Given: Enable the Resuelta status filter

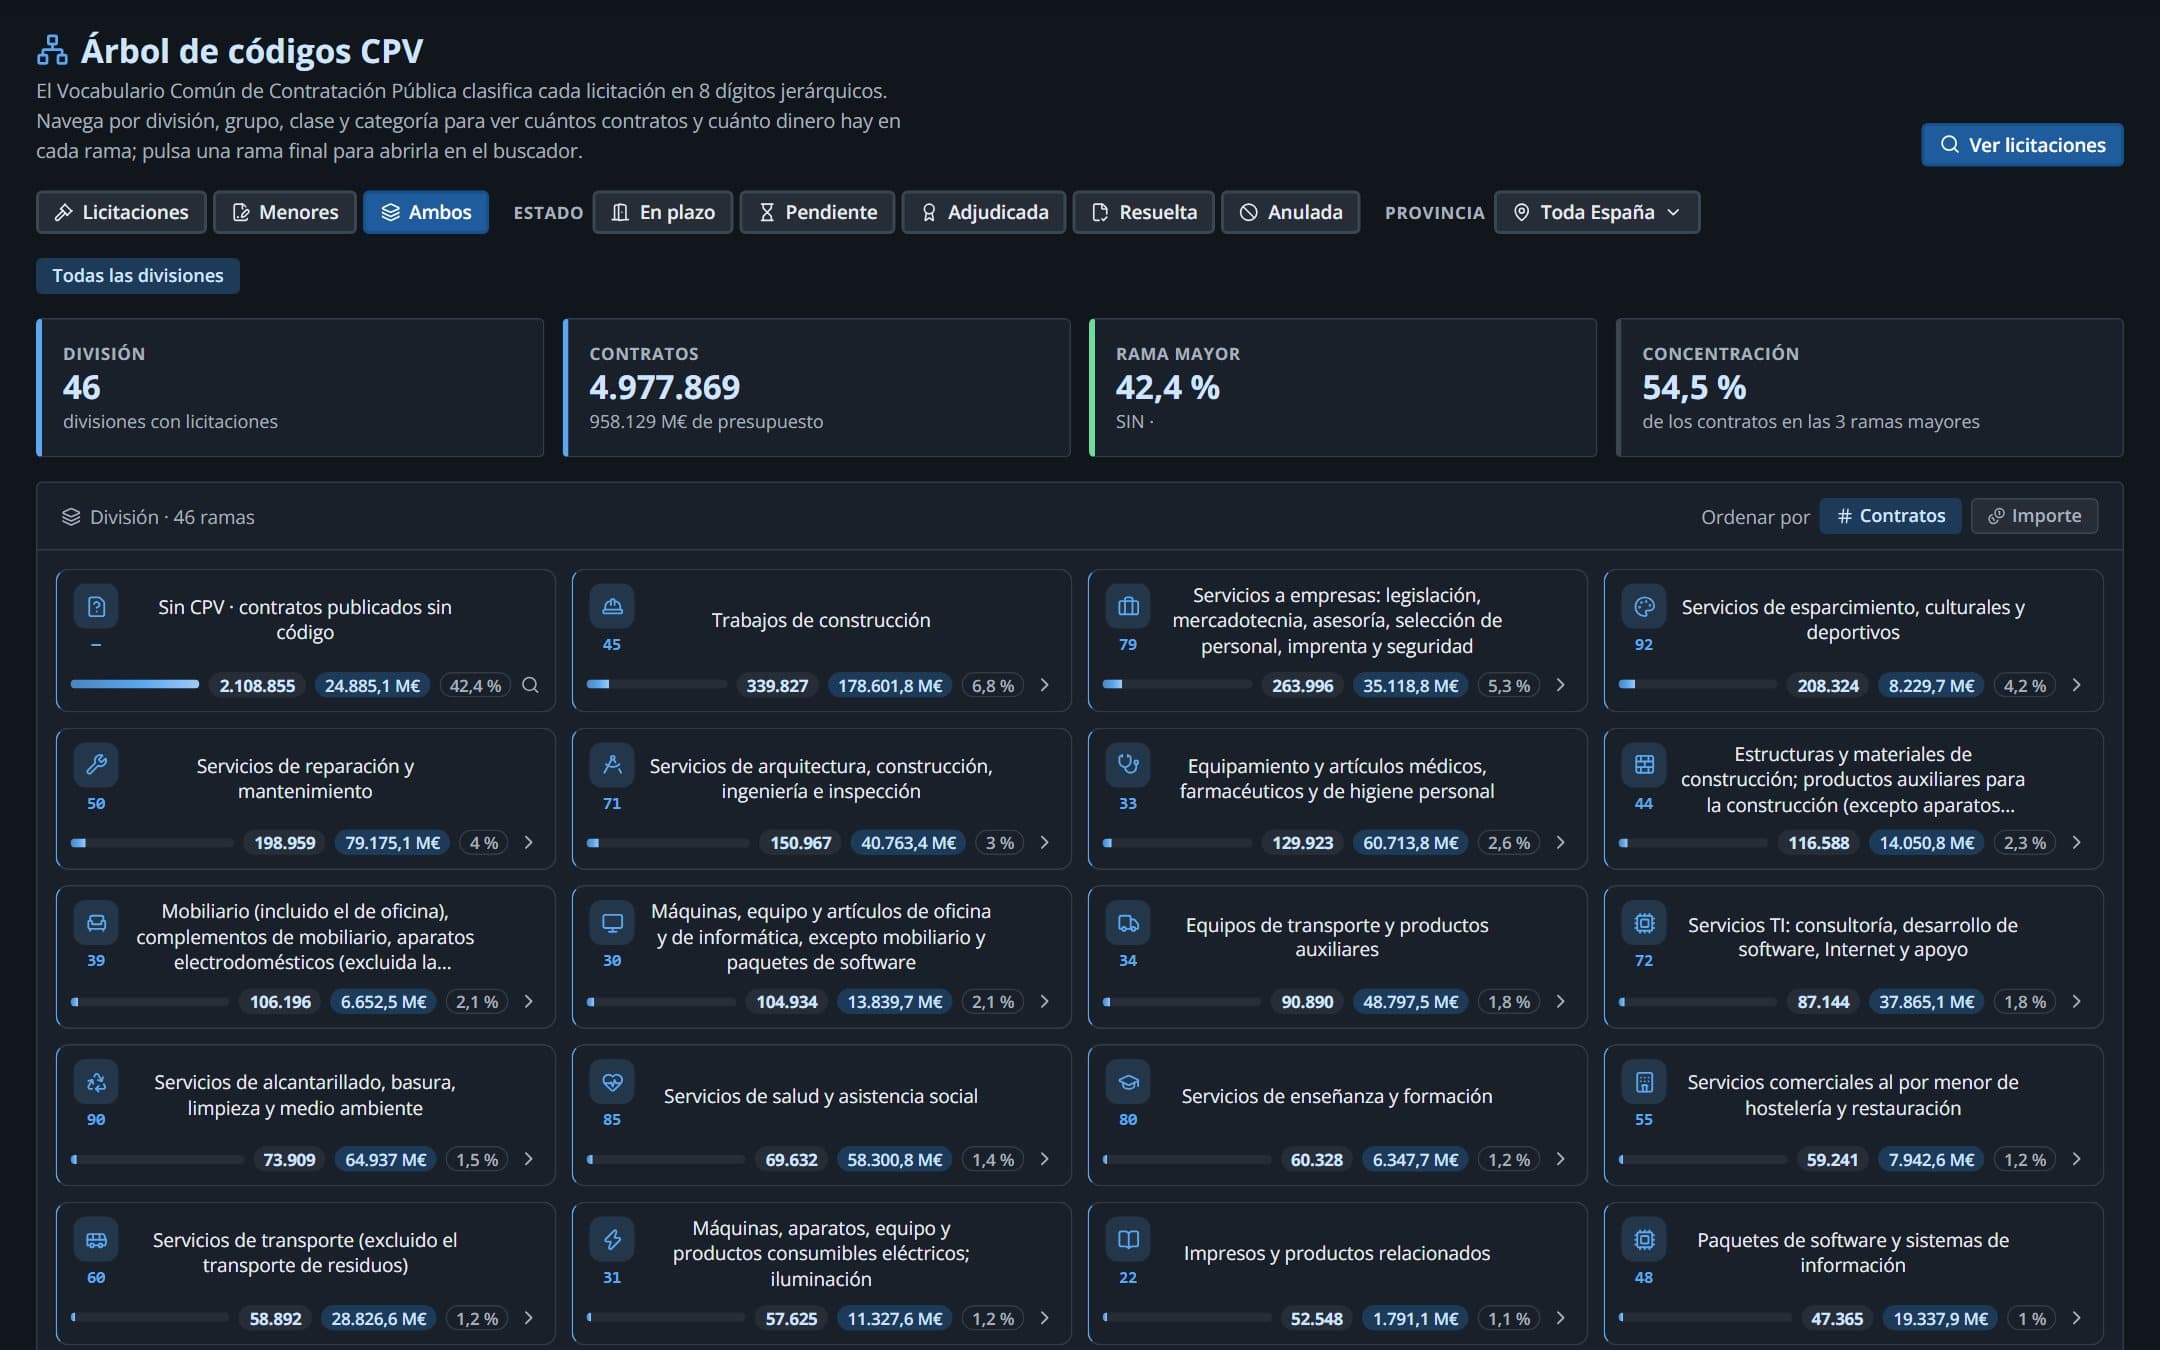Looking at the screenshot, I should (x=1144, y=212).
